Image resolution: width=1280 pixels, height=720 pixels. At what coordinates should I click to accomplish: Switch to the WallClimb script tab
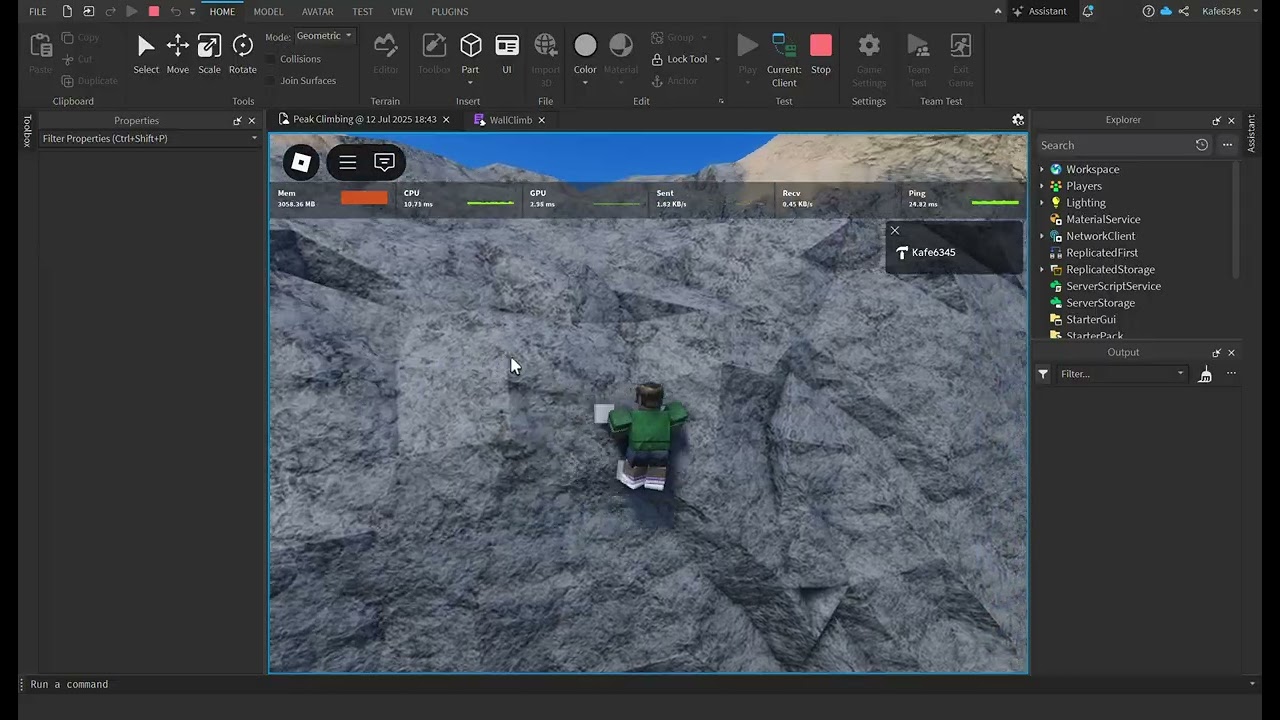coord(510,120)
